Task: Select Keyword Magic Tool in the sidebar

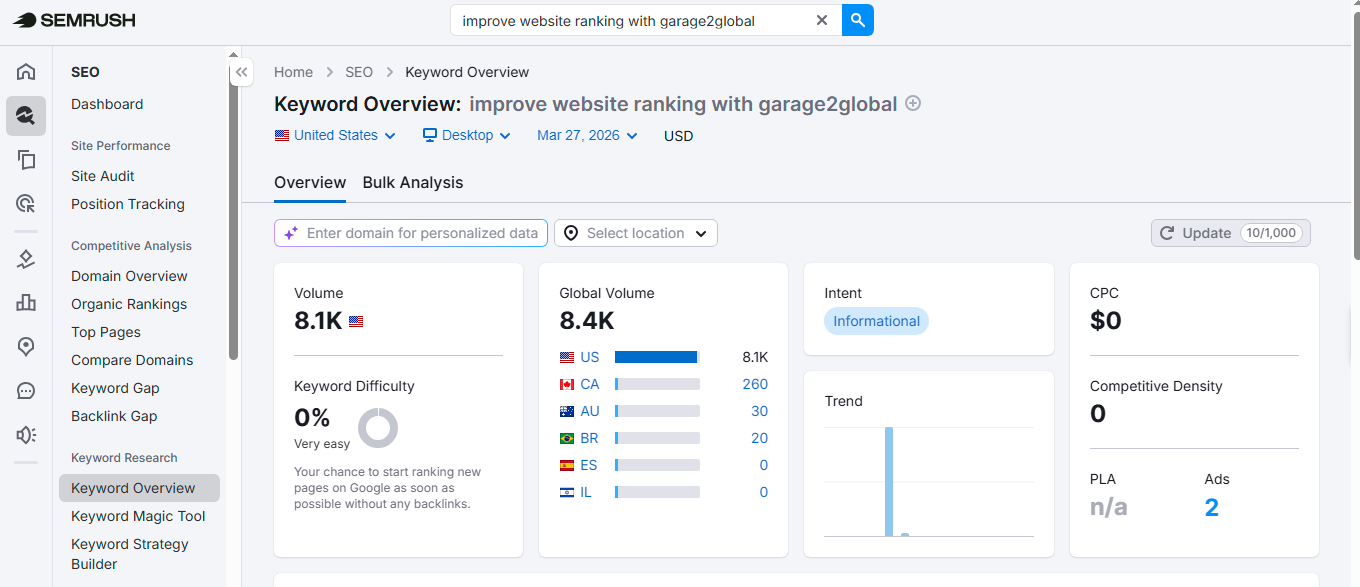Action: [x=137, y=516]
